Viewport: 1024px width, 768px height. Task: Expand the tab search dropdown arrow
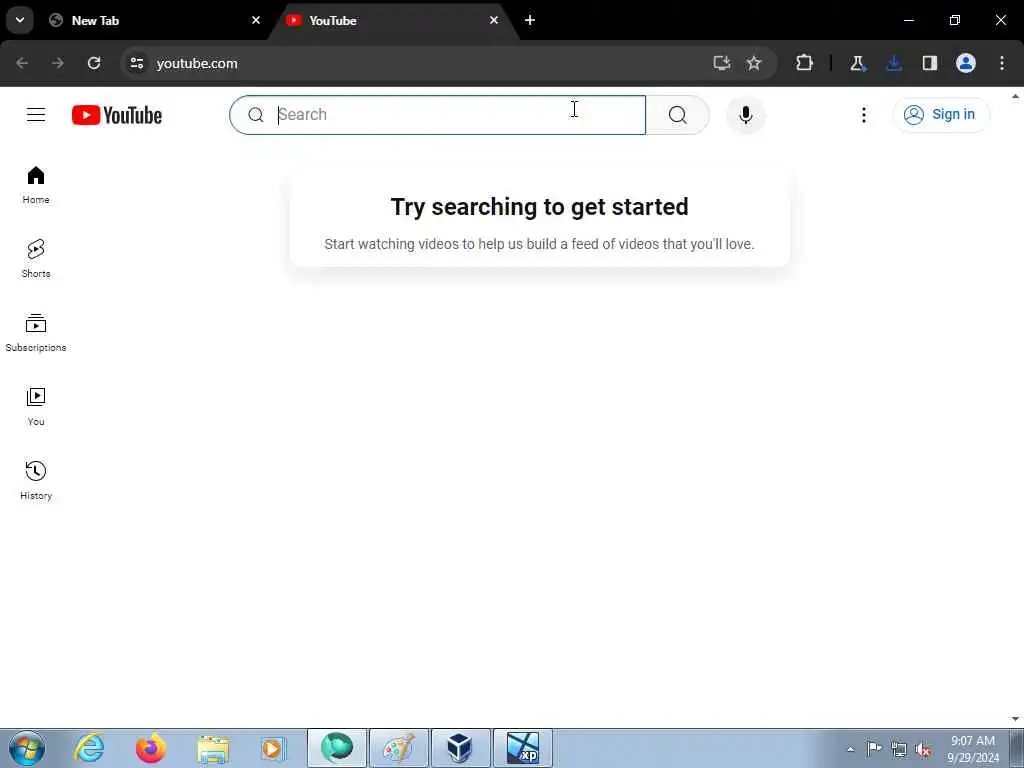tap(20, 20)
